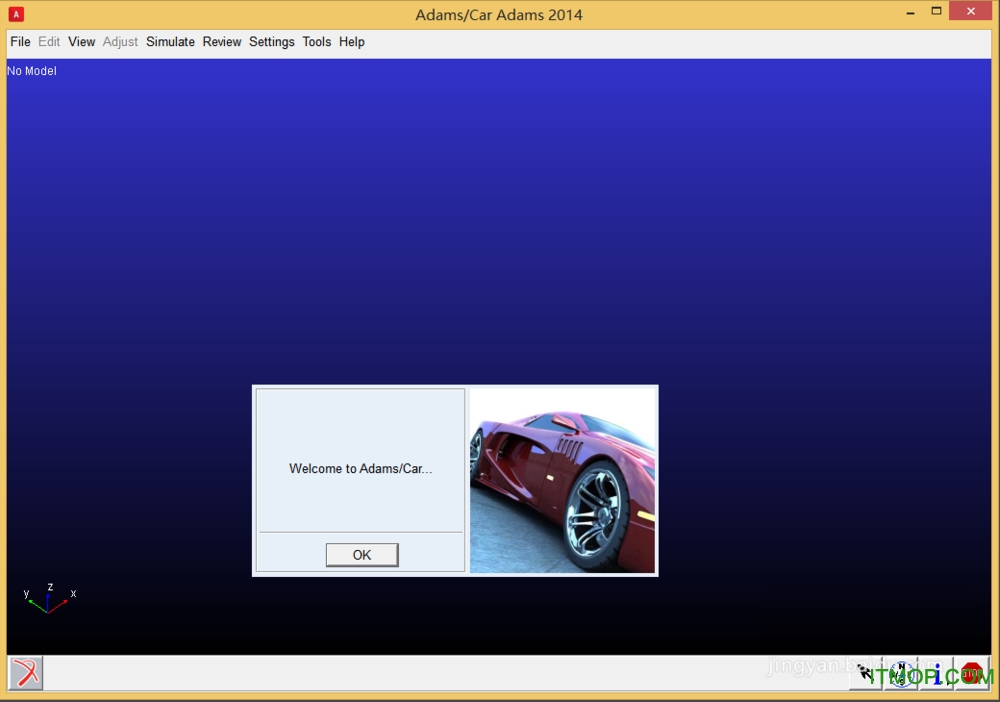Click the red Adams app icon in title bar

click(16, 14)
